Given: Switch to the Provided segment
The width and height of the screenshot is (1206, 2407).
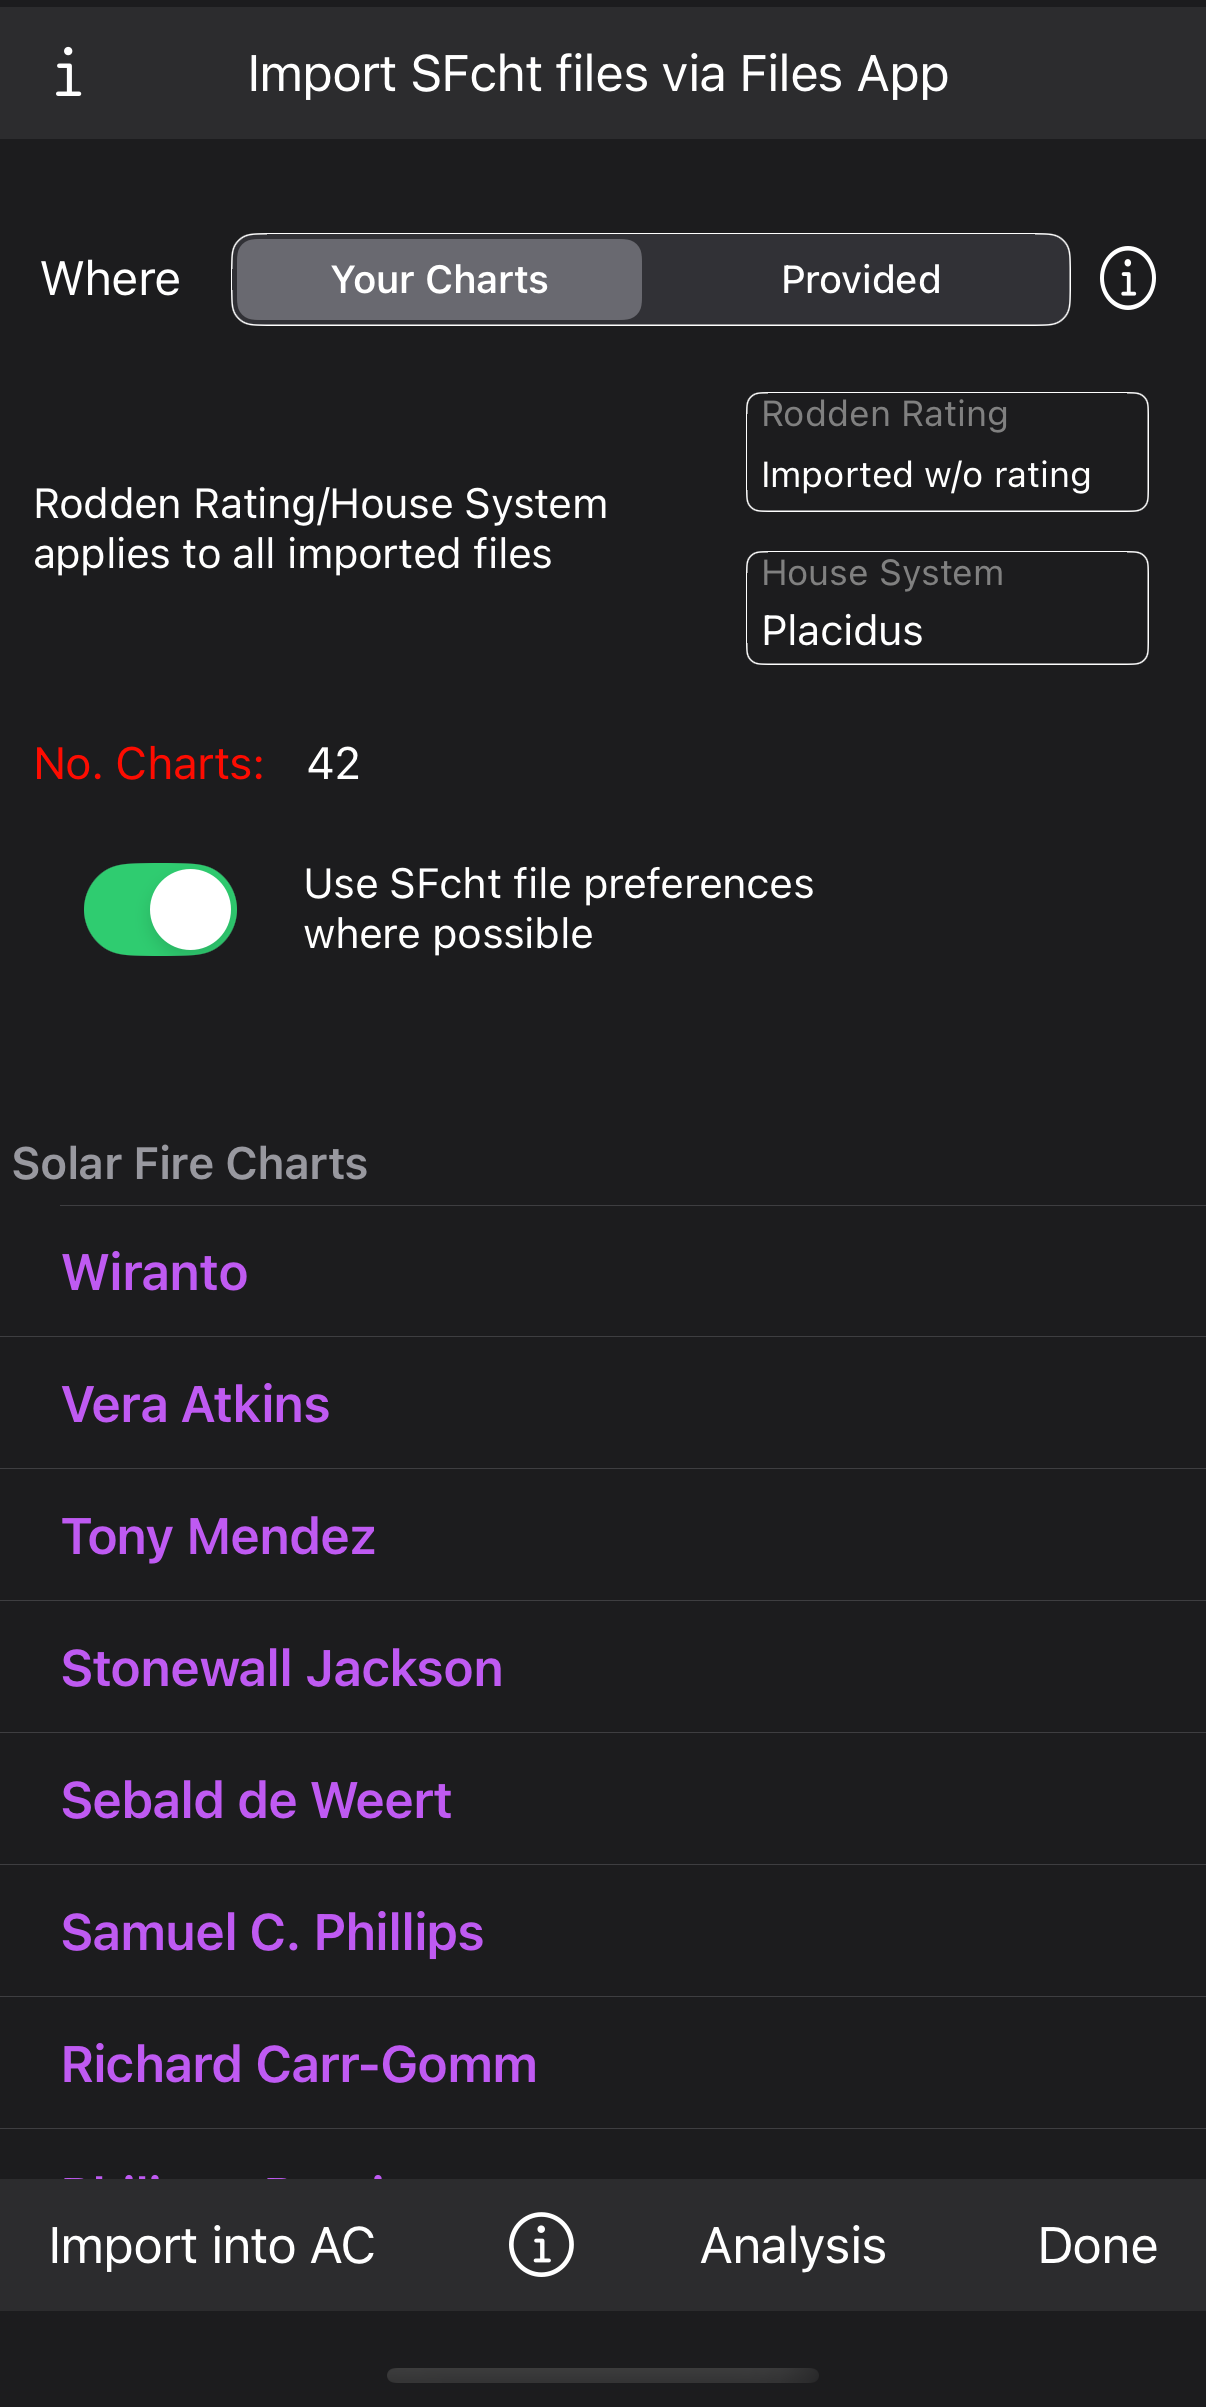Looking at the screenshot, I should 860,280.
